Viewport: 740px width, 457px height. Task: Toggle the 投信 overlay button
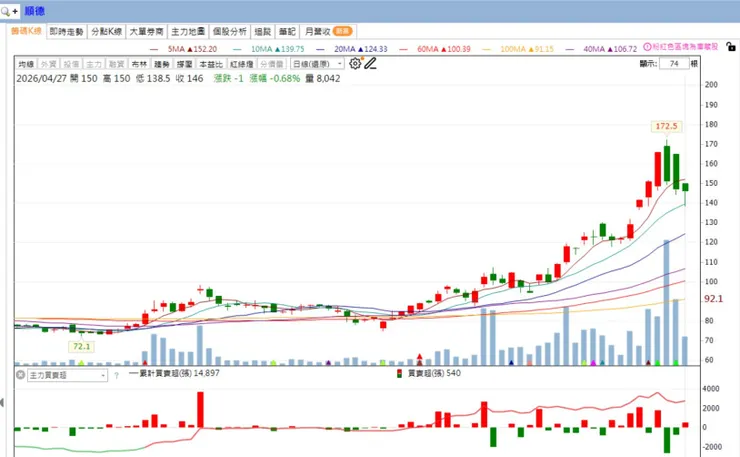(x=71, y=64)
